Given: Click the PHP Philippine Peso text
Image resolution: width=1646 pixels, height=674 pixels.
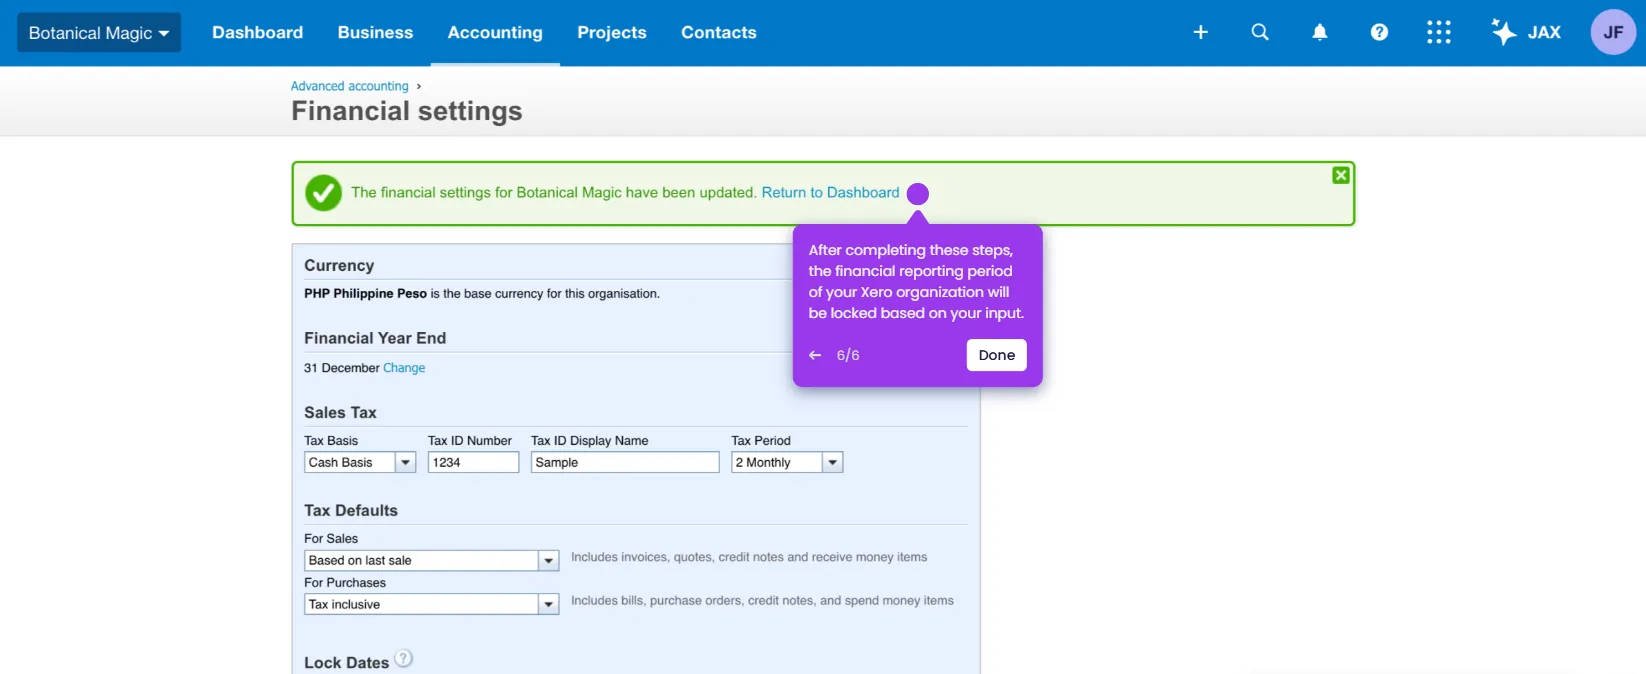Looking at the screenshot, I should point(365,294).
